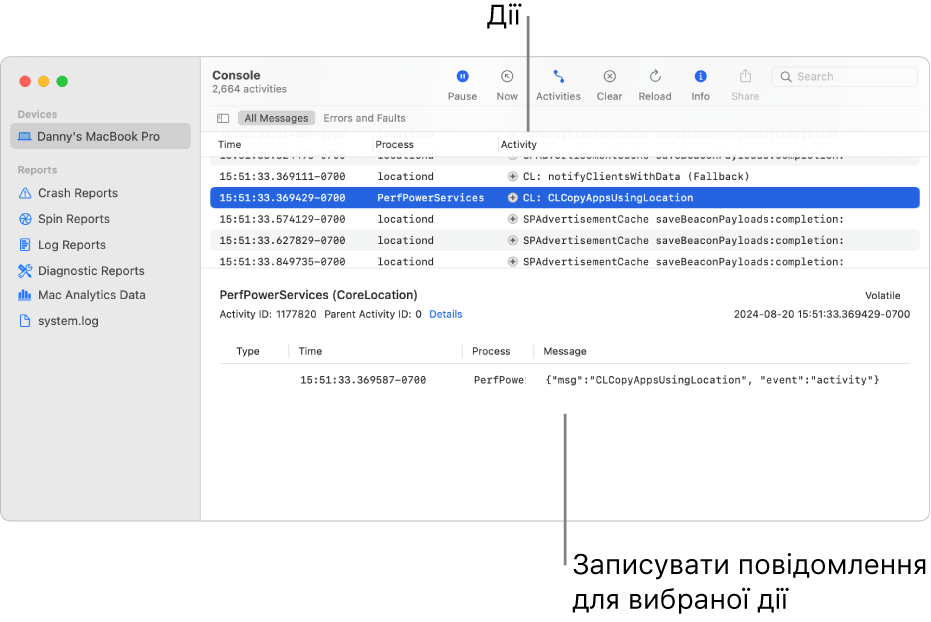Click the Log Reports document icon
The image size is (931, 622).
[25, 245]
